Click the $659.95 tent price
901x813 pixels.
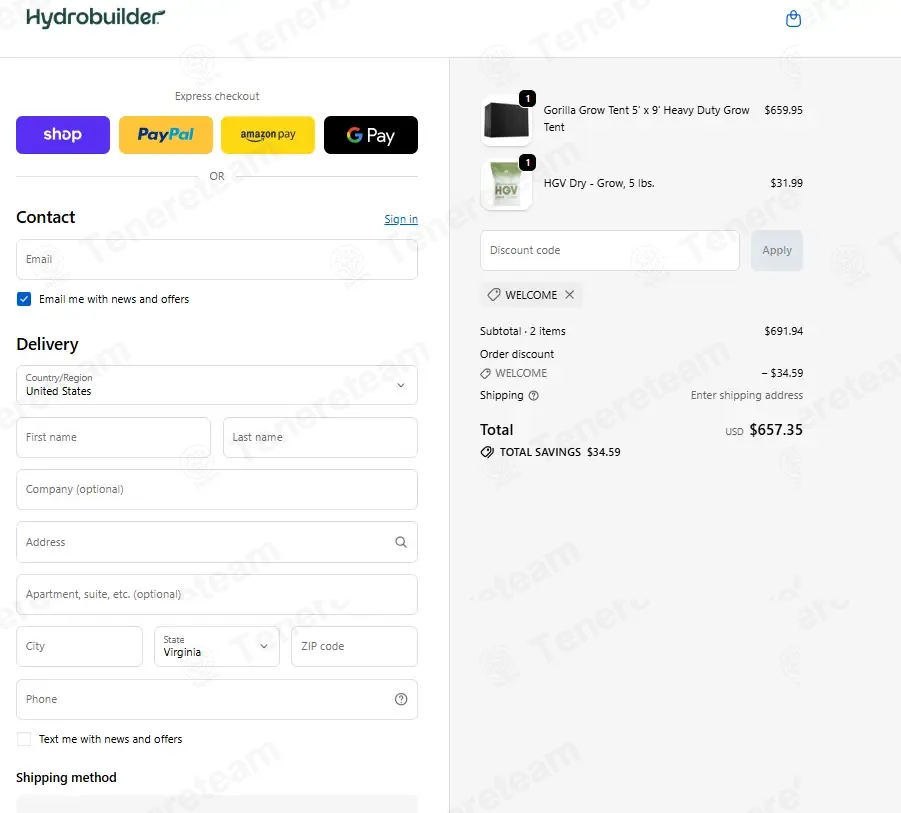coord(783,110)
